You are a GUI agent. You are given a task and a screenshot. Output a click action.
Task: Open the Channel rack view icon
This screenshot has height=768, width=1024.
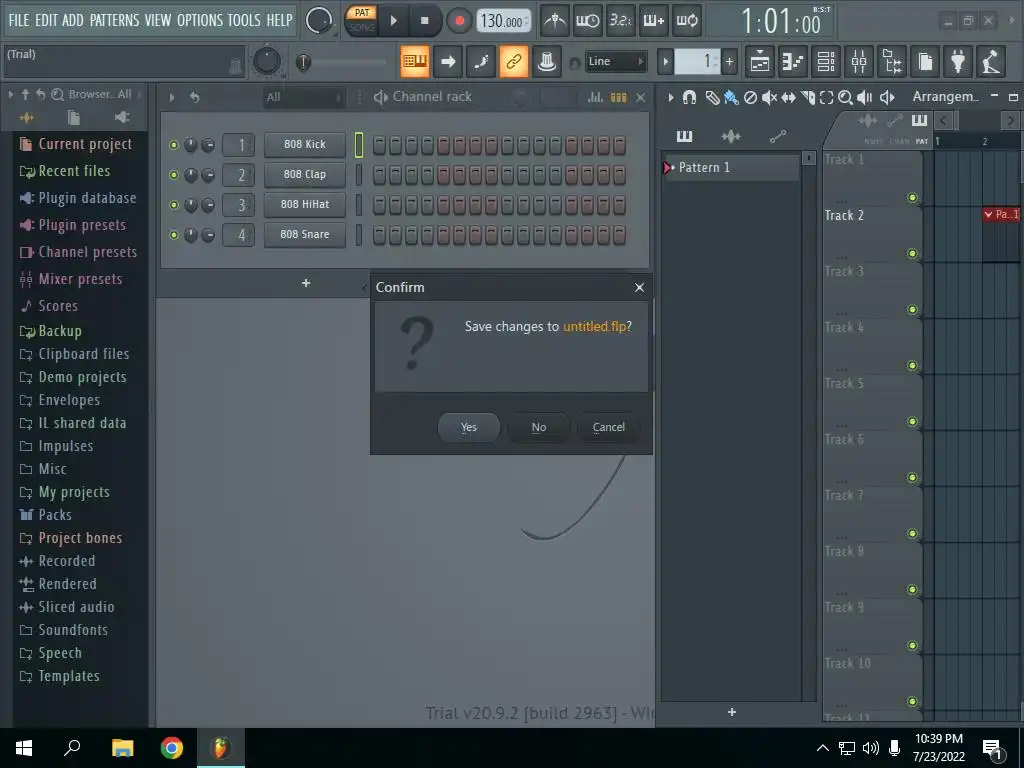(826, 61)
